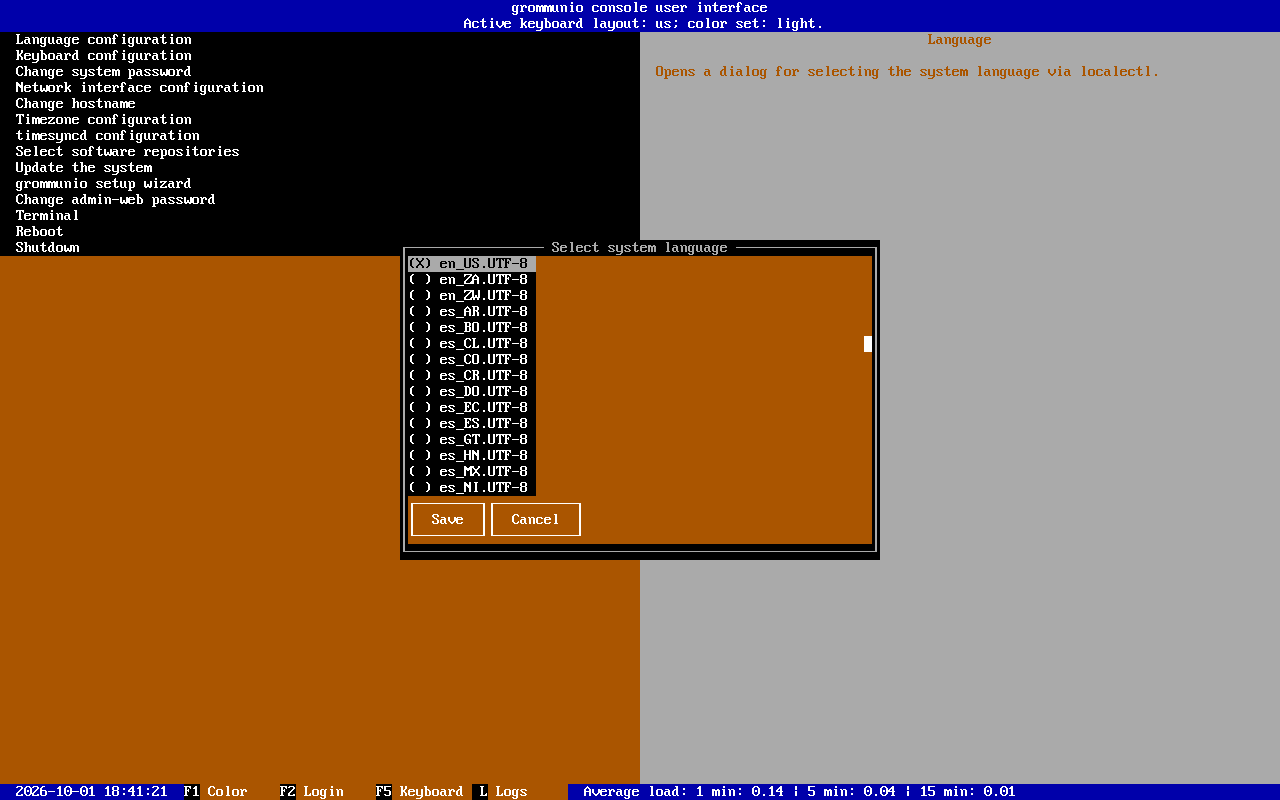Open Timezone configuration
1280x800 pixels.
coord(104,120)
